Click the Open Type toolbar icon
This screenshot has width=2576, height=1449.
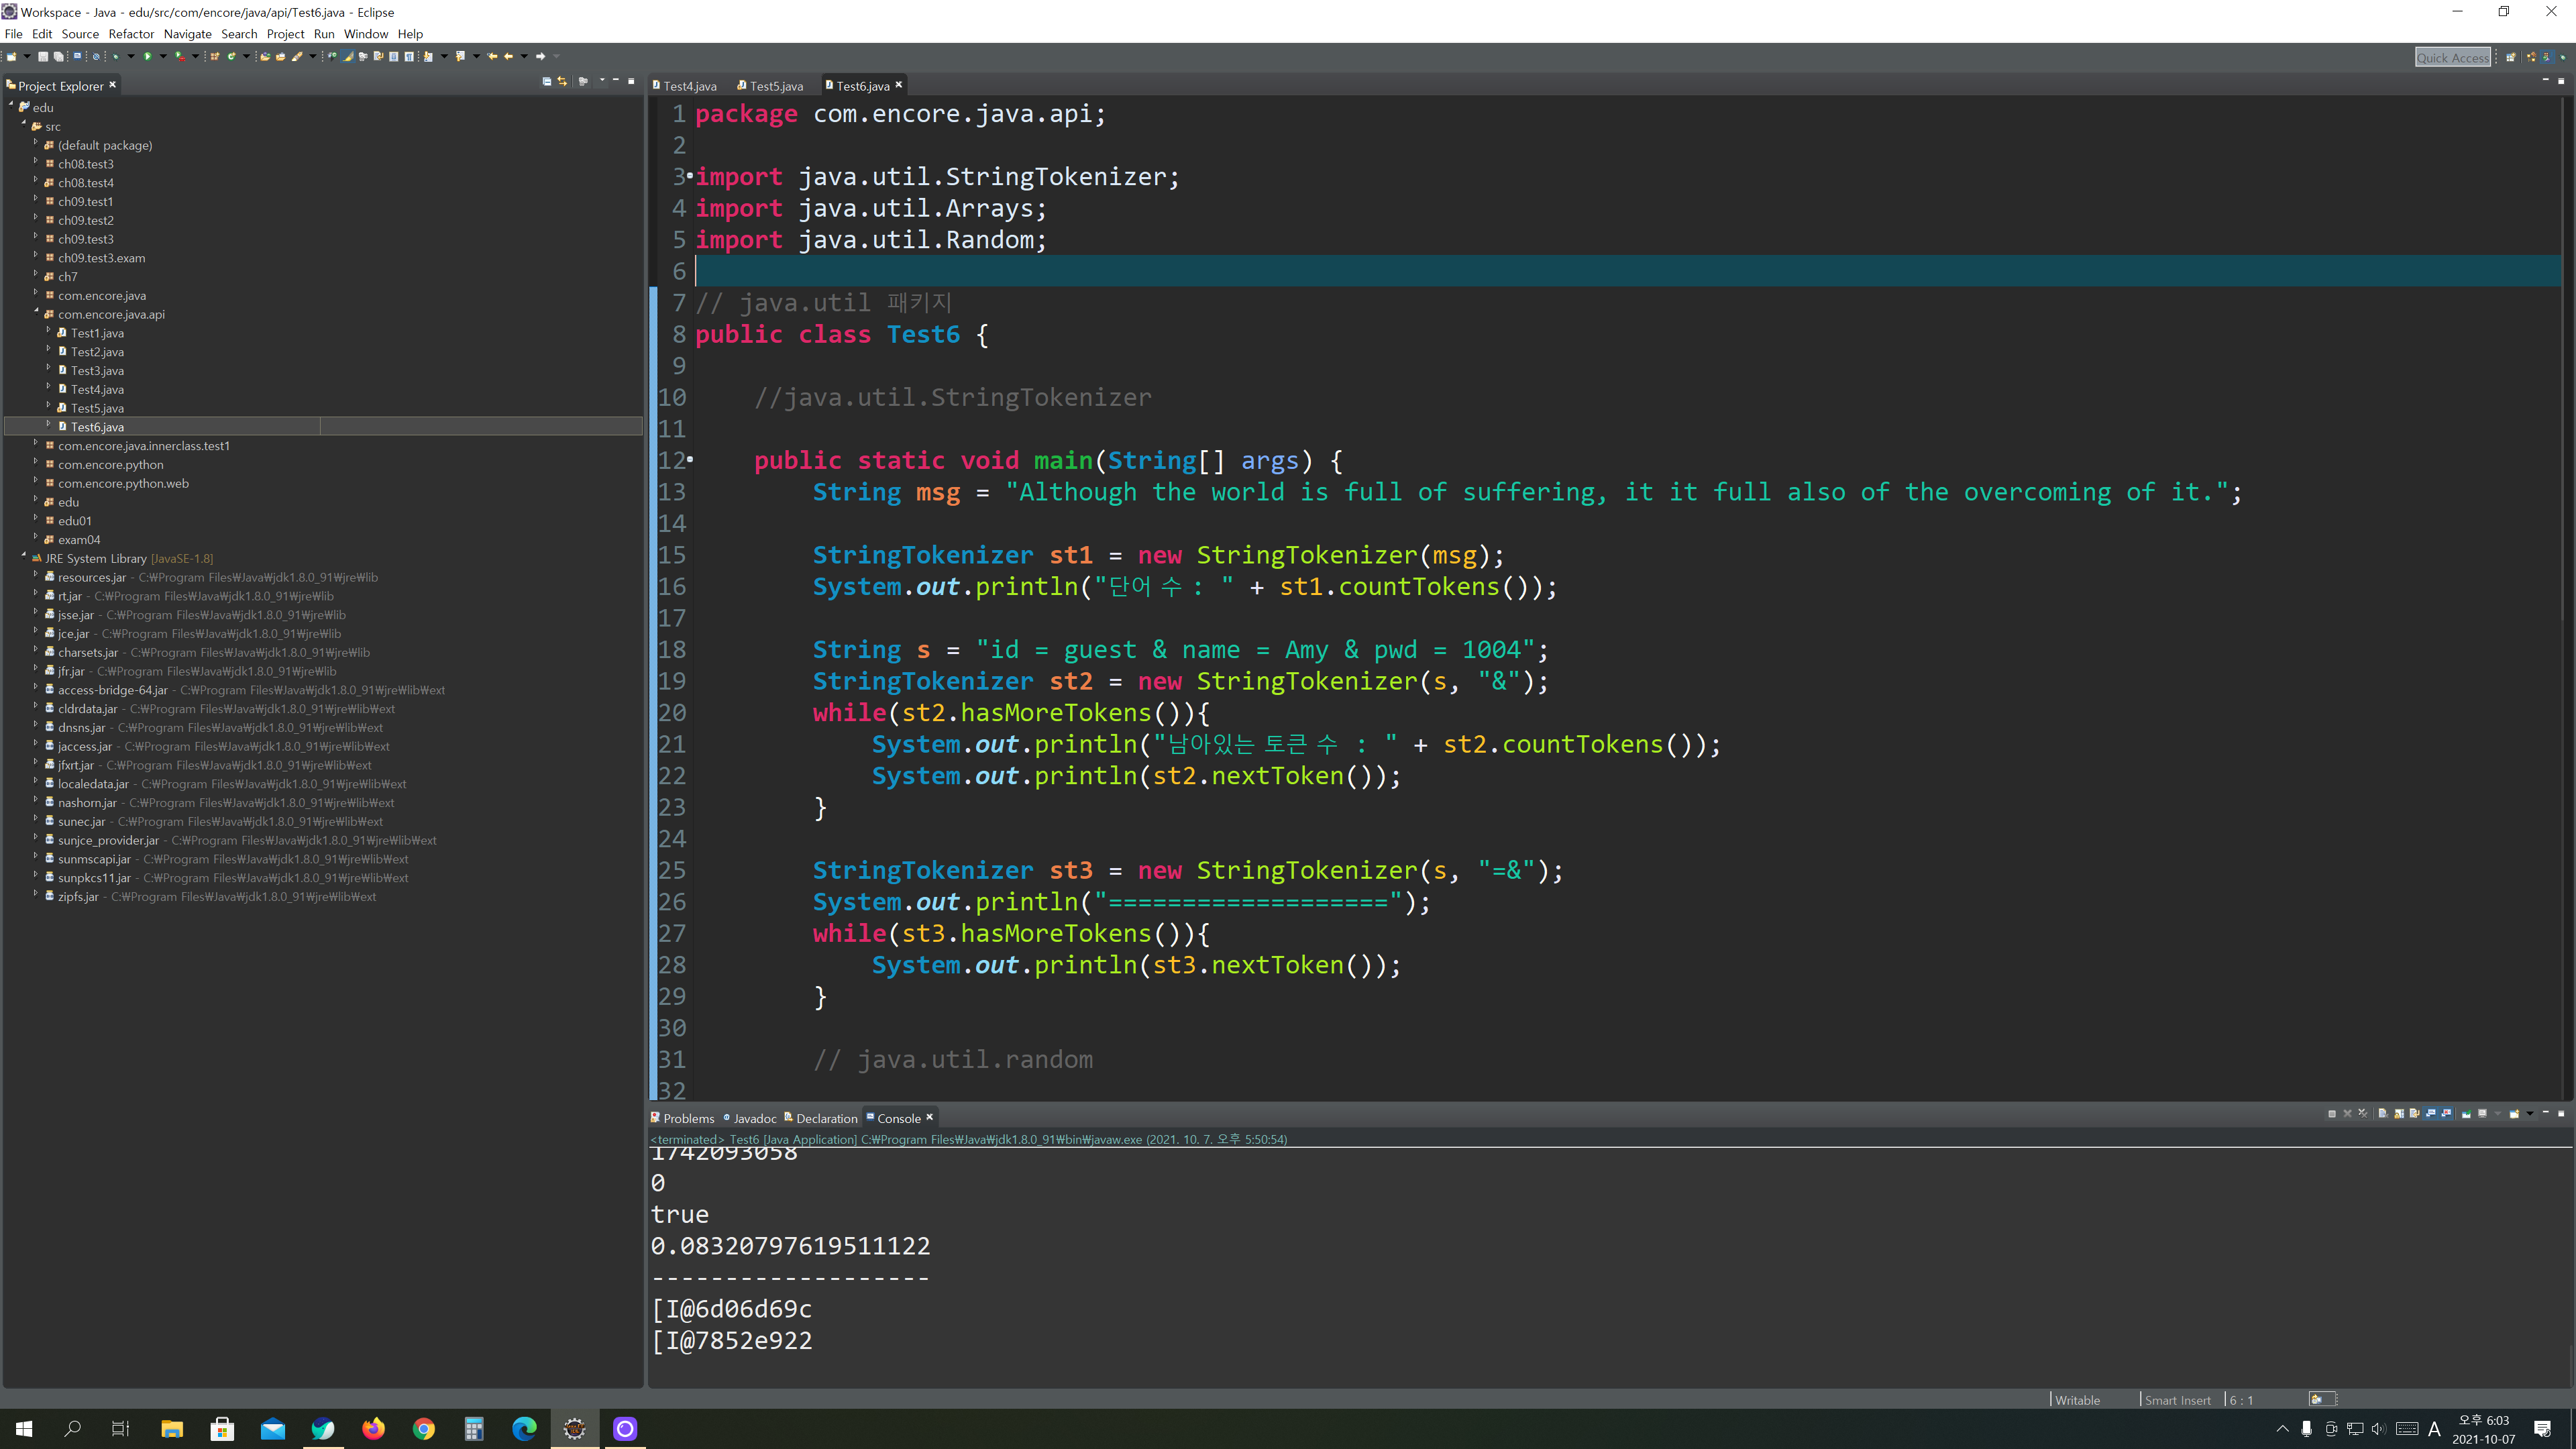pyautogui.click(x=265, y=56)
